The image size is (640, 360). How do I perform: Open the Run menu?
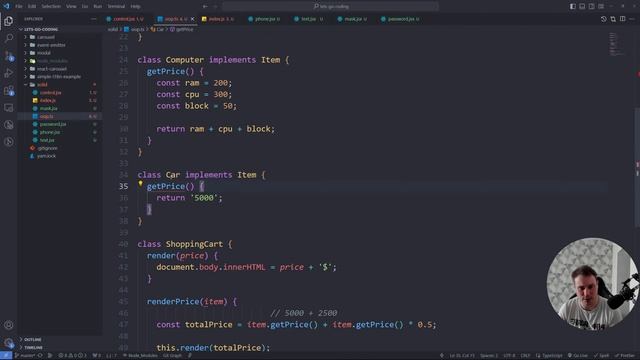click(x=98, y=7)
